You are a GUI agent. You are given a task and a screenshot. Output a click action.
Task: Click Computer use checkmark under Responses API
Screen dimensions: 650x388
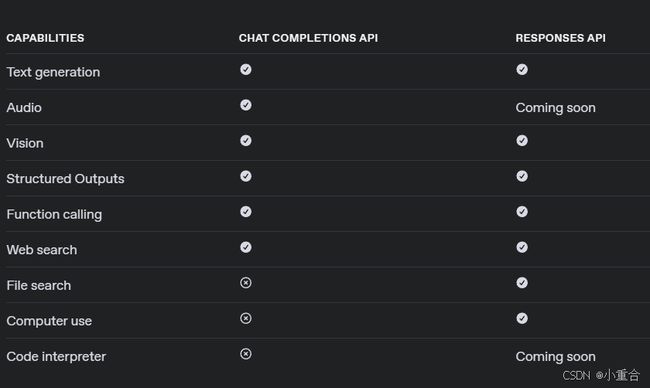pyautogui.click(x=522, y=318)
